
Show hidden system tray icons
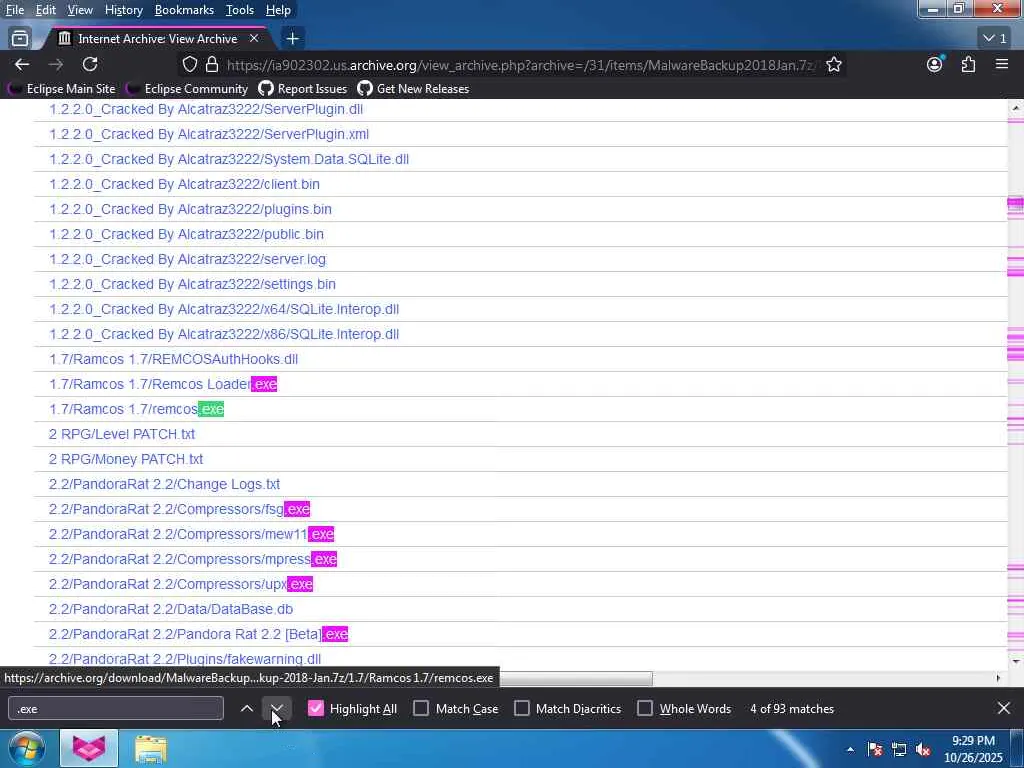(x=850, y=750)
